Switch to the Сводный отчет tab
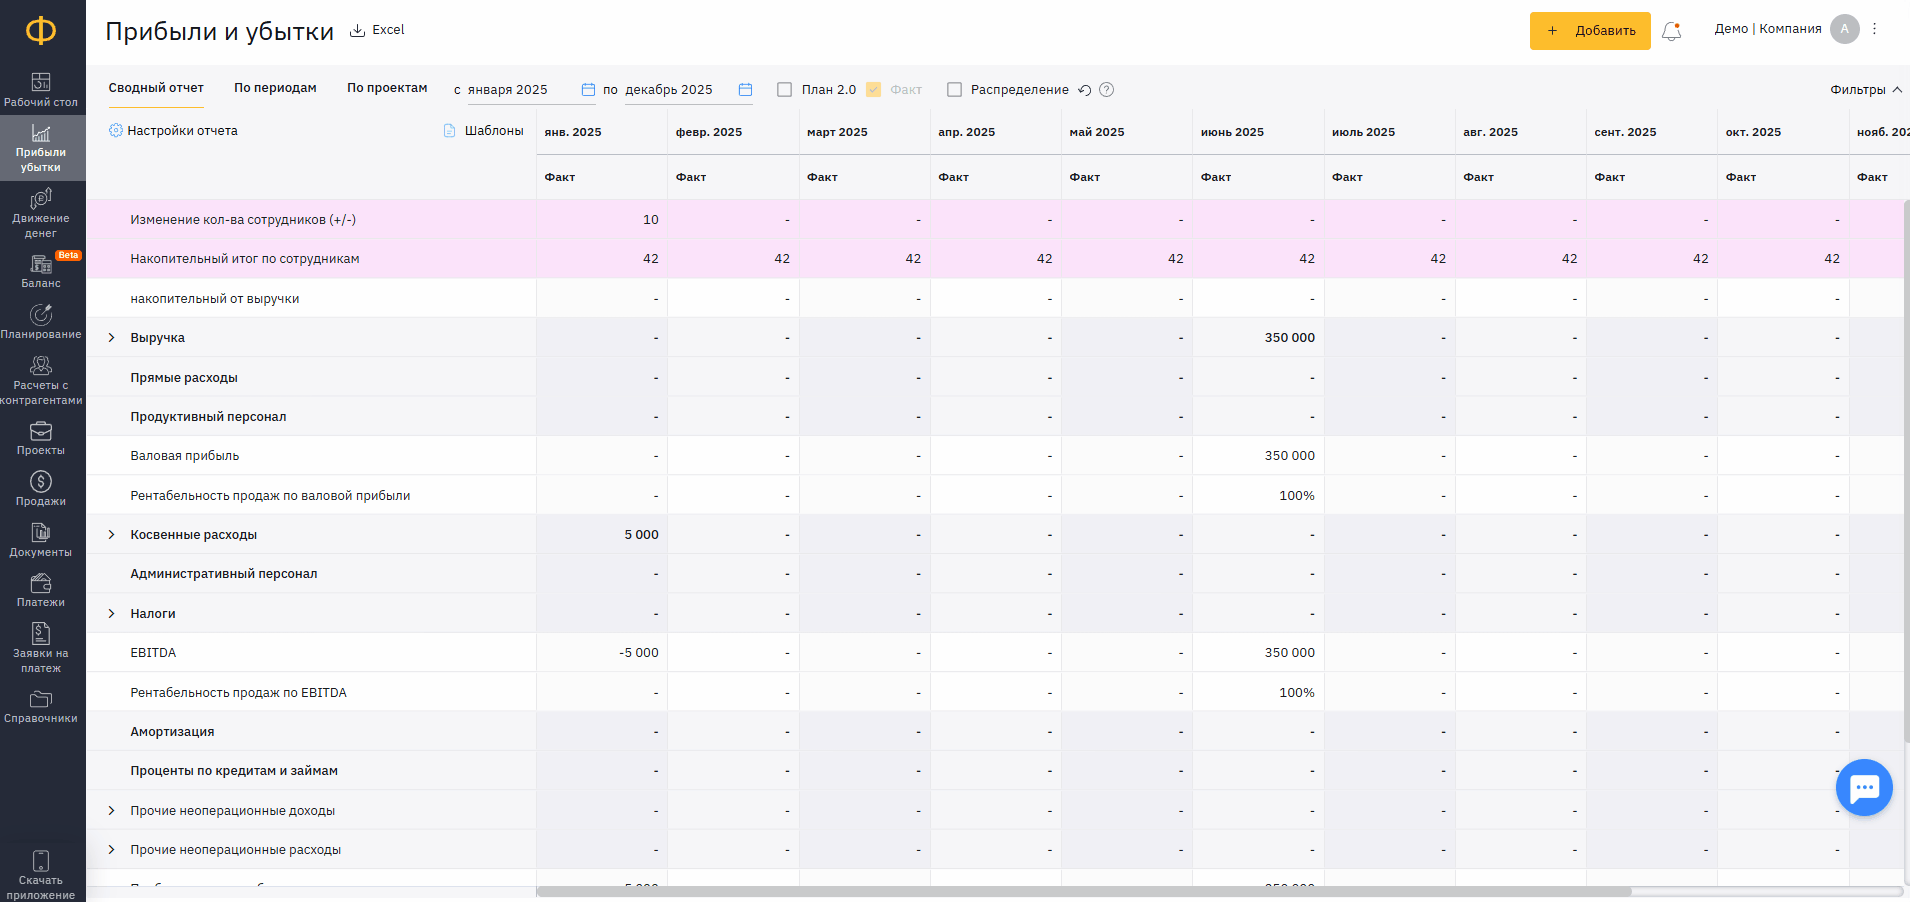Image resolution: width=1910 pixels, height=902 pixels. pyautogui.click(x=156, y=88)
